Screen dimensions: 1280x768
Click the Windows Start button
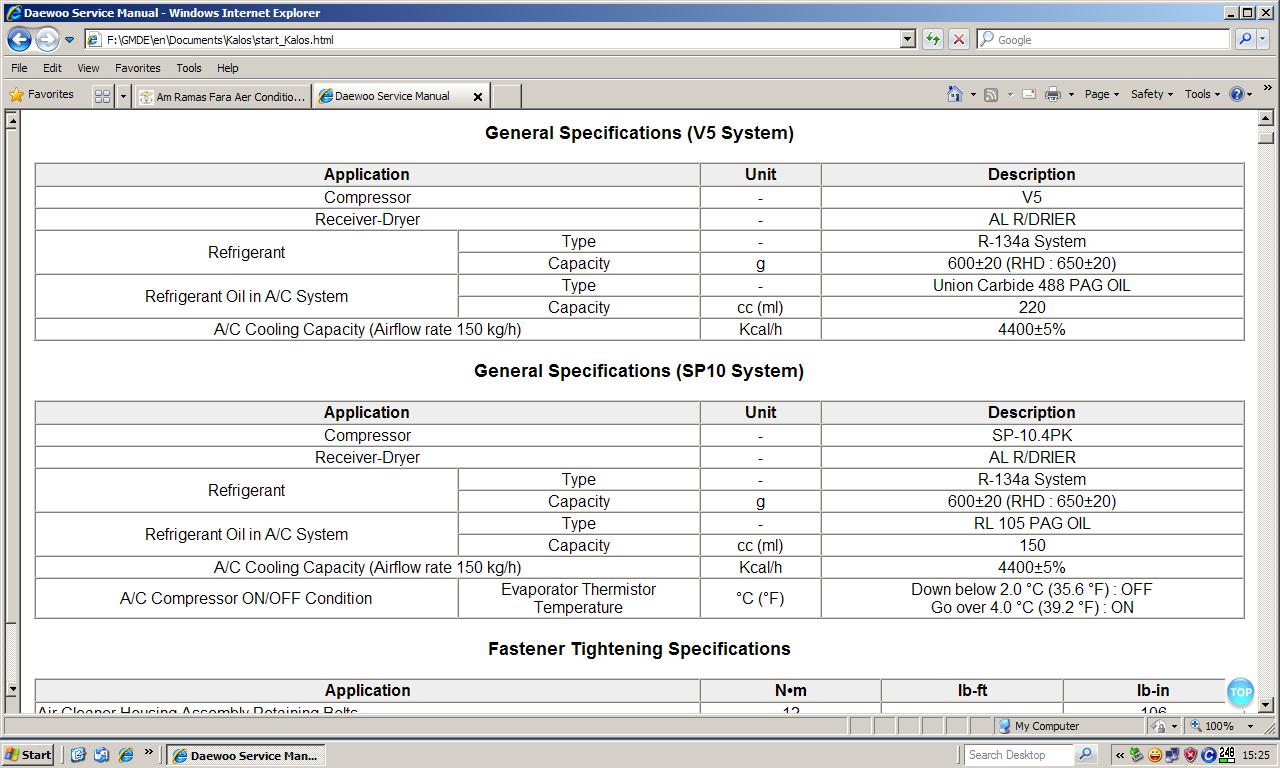(28, 755)
